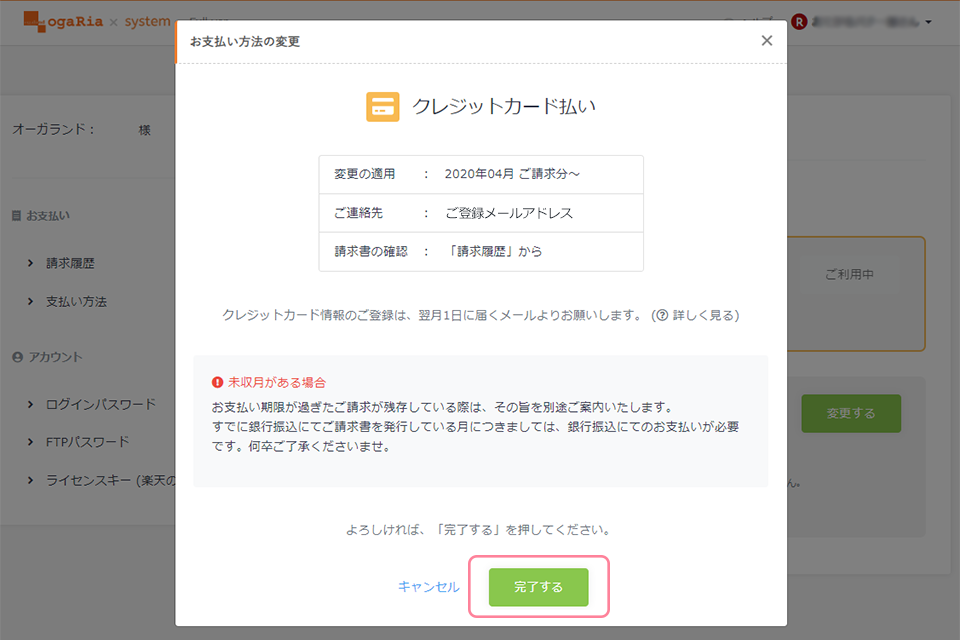Click the ご登録メールアドレス text
Image resolution: width=960 pixels, height=640 pixels.
tap(509, 213)
